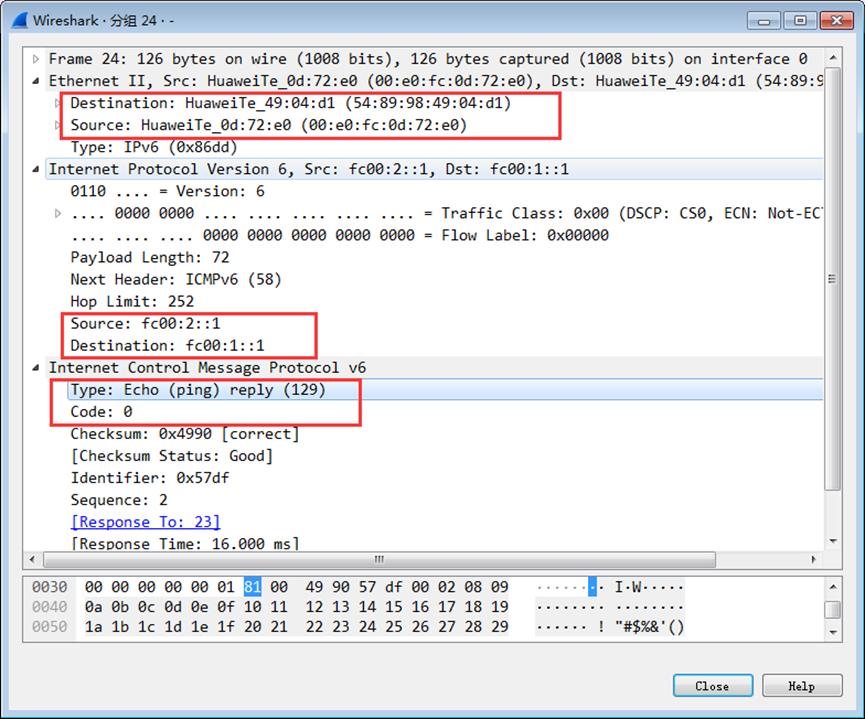Screen dimensions: 865x719
Task: Expand the Traffic Class 0x00 field
Action: click(x=58, y=214)
